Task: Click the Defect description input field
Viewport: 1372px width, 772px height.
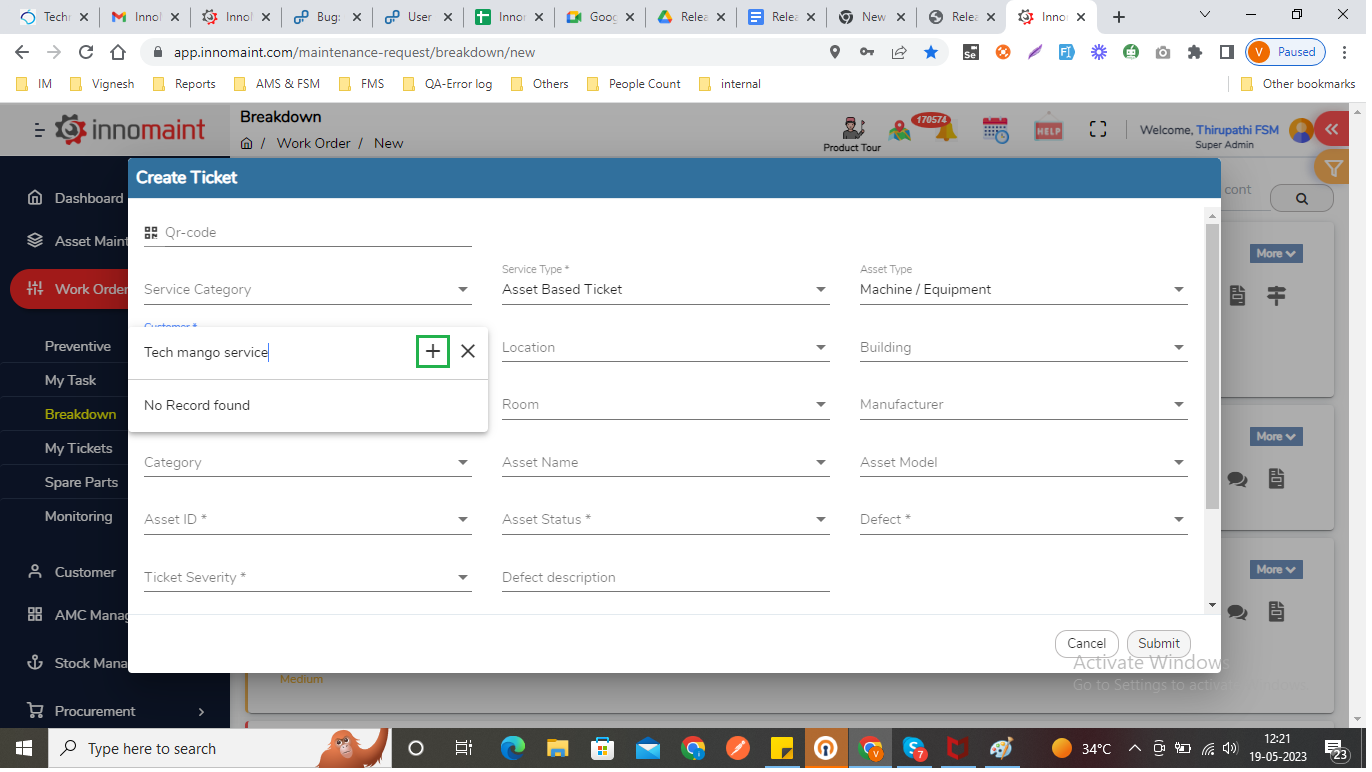Action: click(665, 578)
